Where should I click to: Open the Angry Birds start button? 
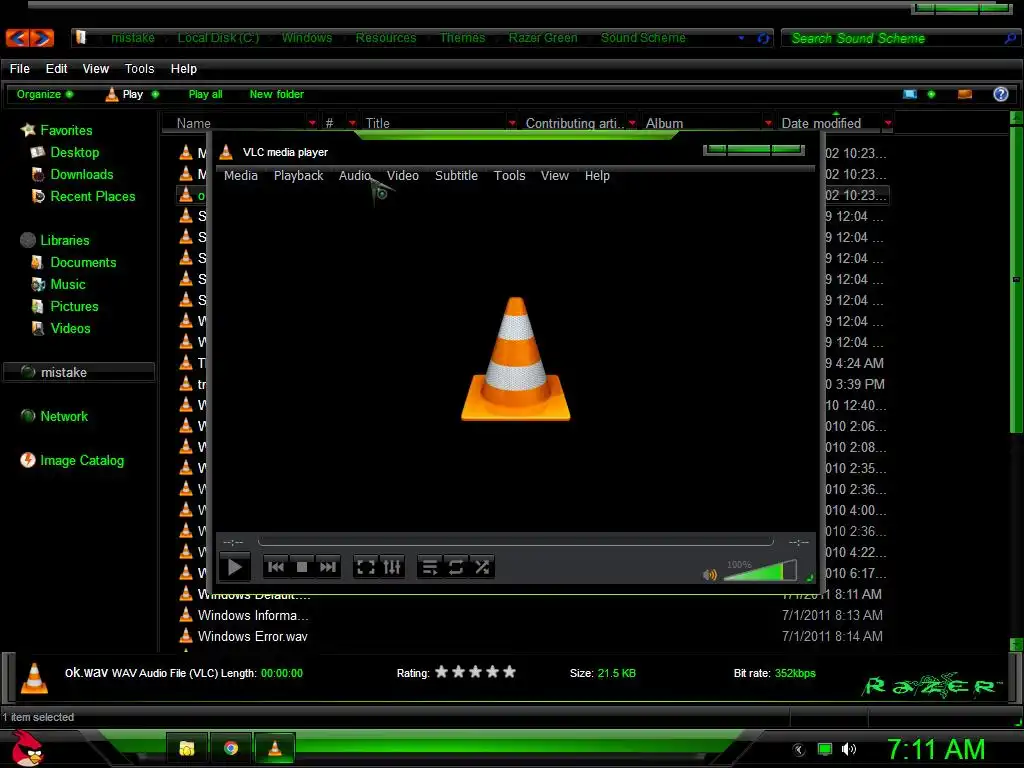[x=27, y=748]
